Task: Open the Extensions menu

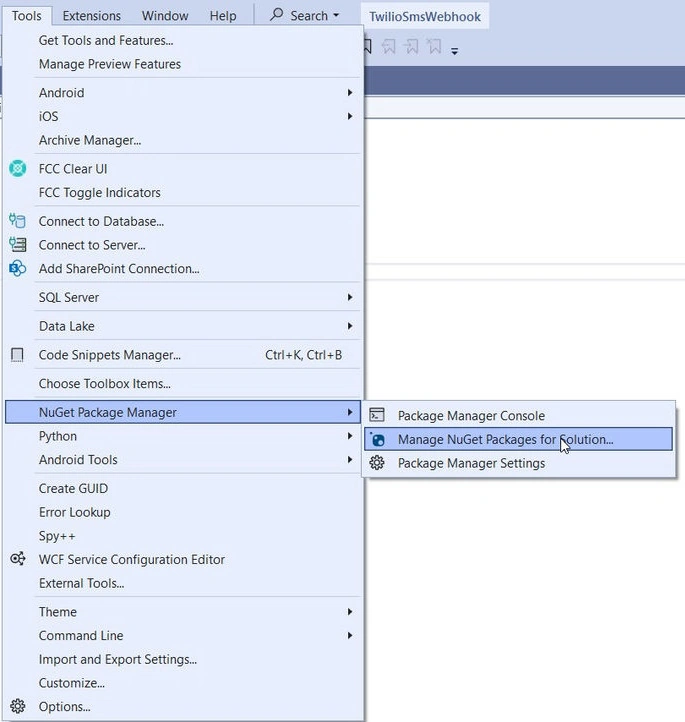Action: 92,16
